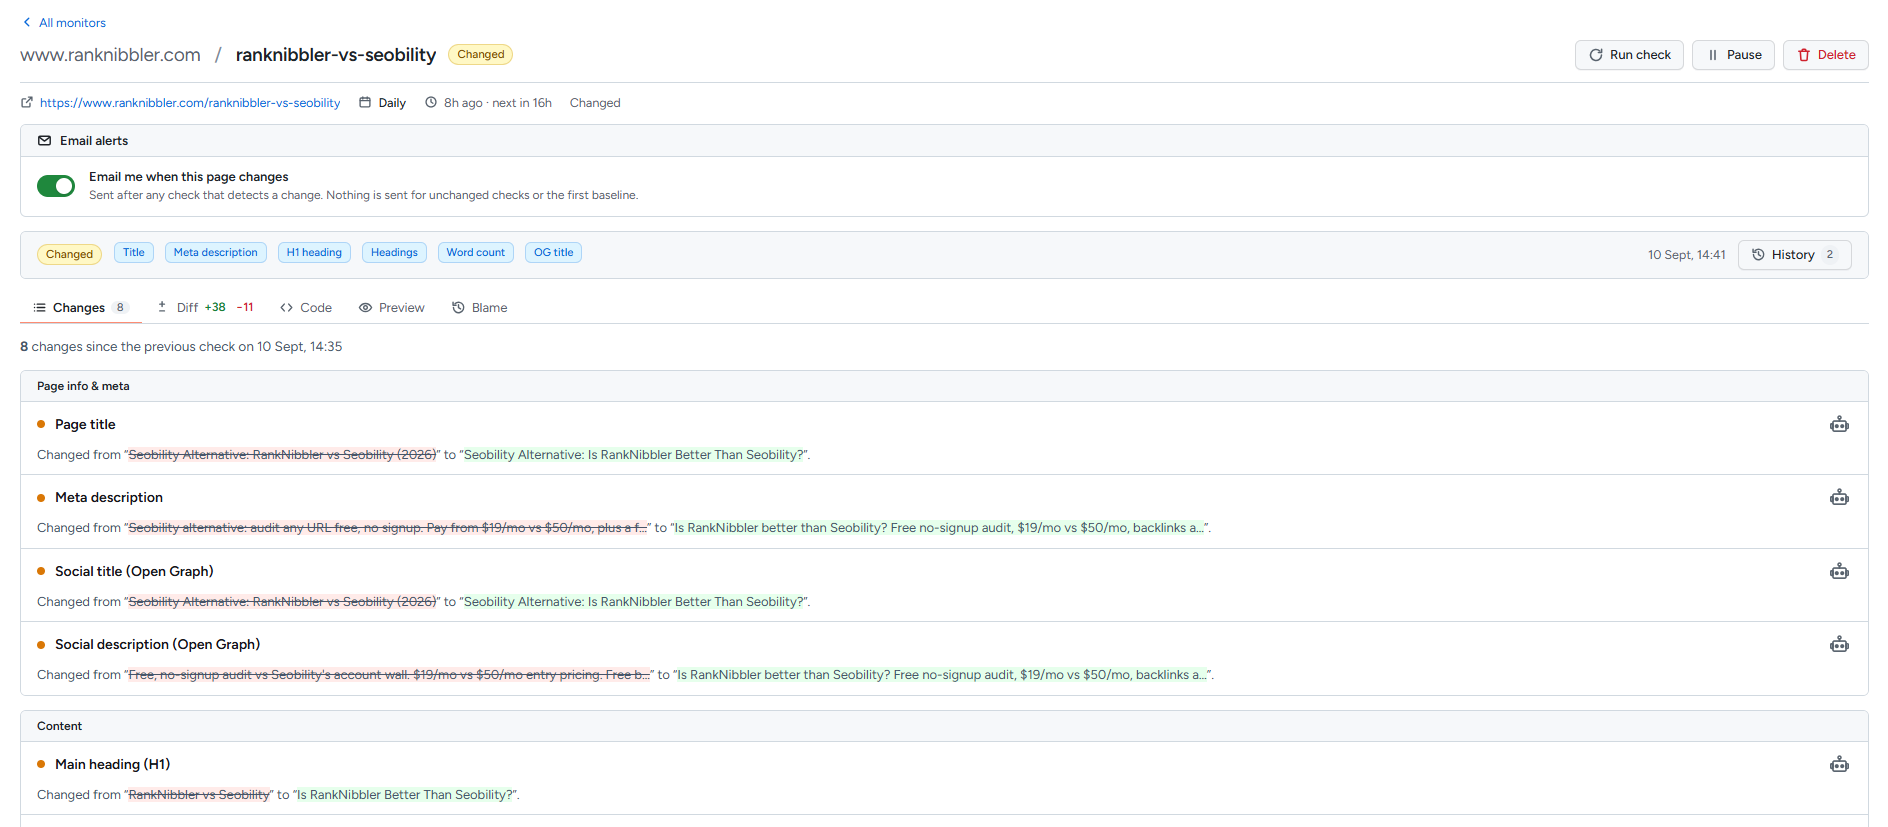Click the Headings tag chip
Image resolution: width=1888 pixels, height=827 pixels.
tap(394, 253)
